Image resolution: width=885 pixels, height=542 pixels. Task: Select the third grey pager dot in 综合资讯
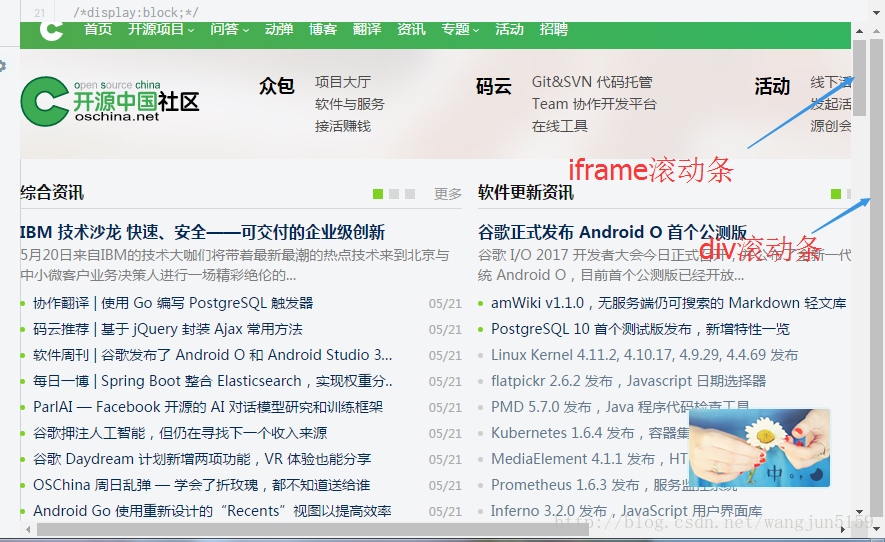click(410, 194)
